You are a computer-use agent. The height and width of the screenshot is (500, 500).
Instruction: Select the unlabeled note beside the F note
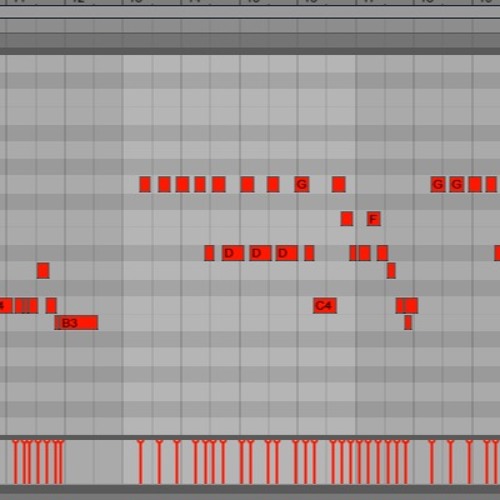click(347, 219)
